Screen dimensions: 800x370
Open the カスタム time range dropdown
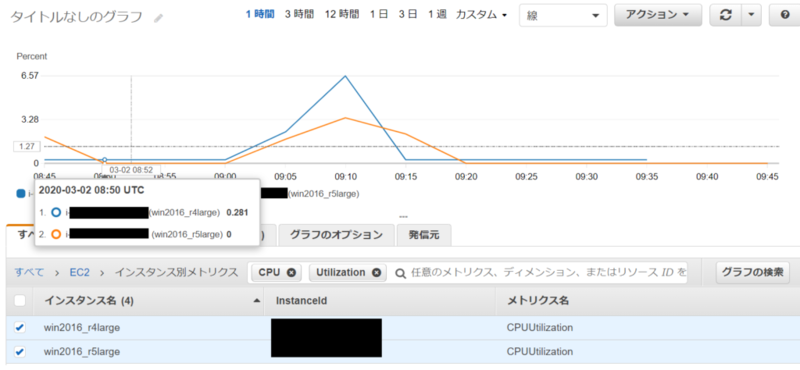[x=481, y=15]
